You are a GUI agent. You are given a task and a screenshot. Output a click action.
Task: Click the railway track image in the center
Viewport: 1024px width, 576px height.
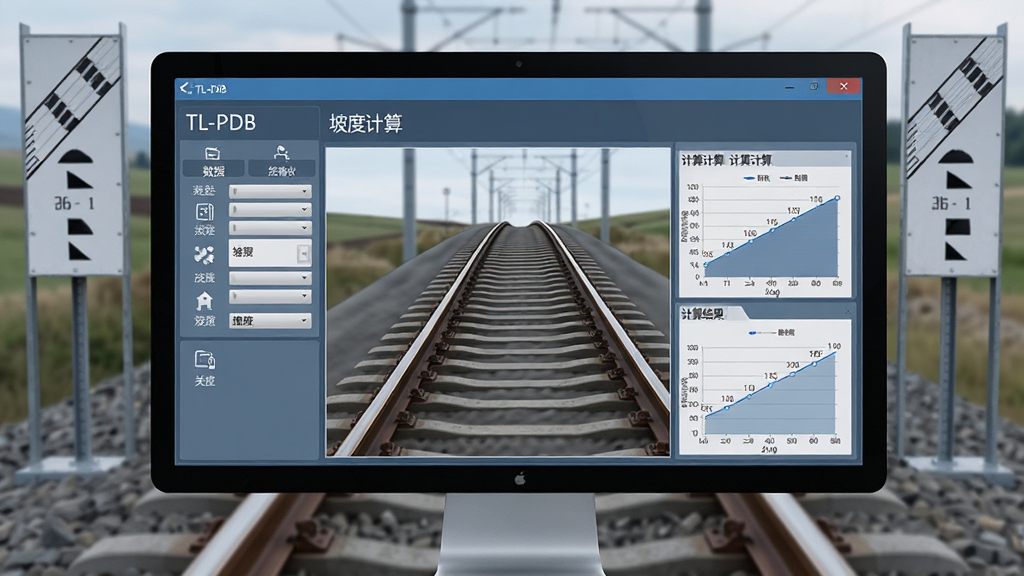[498, 302]
